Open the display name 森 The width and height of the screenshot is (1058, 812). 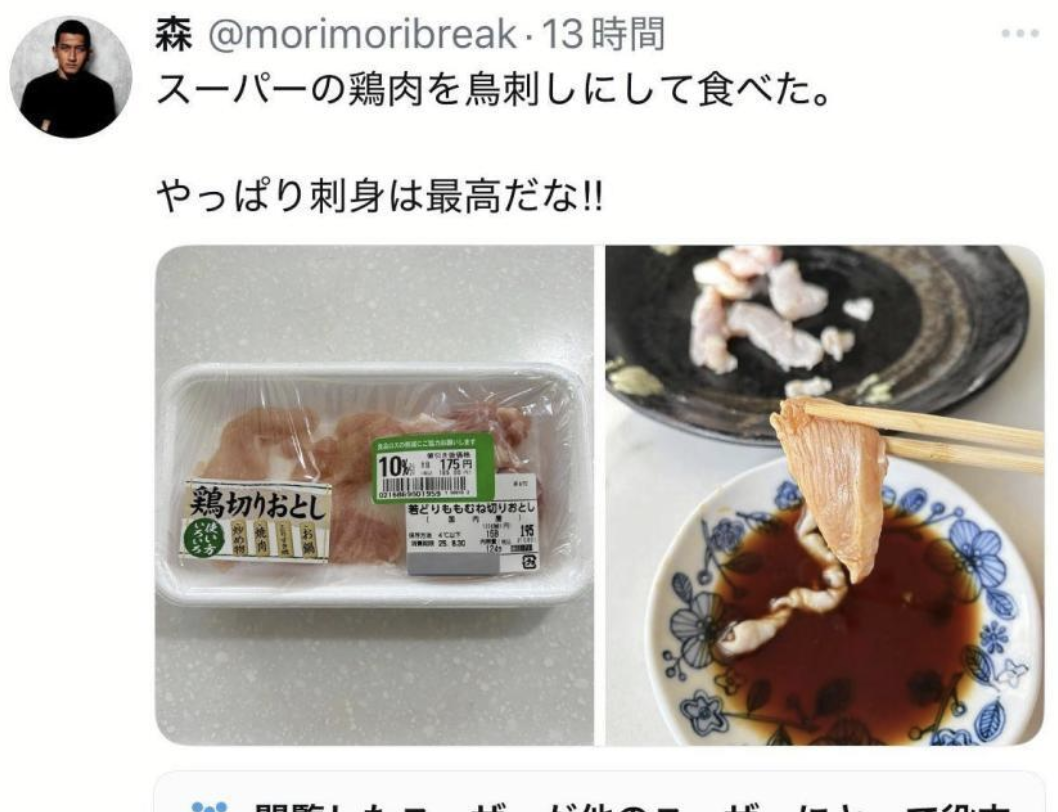coord(174,34)
